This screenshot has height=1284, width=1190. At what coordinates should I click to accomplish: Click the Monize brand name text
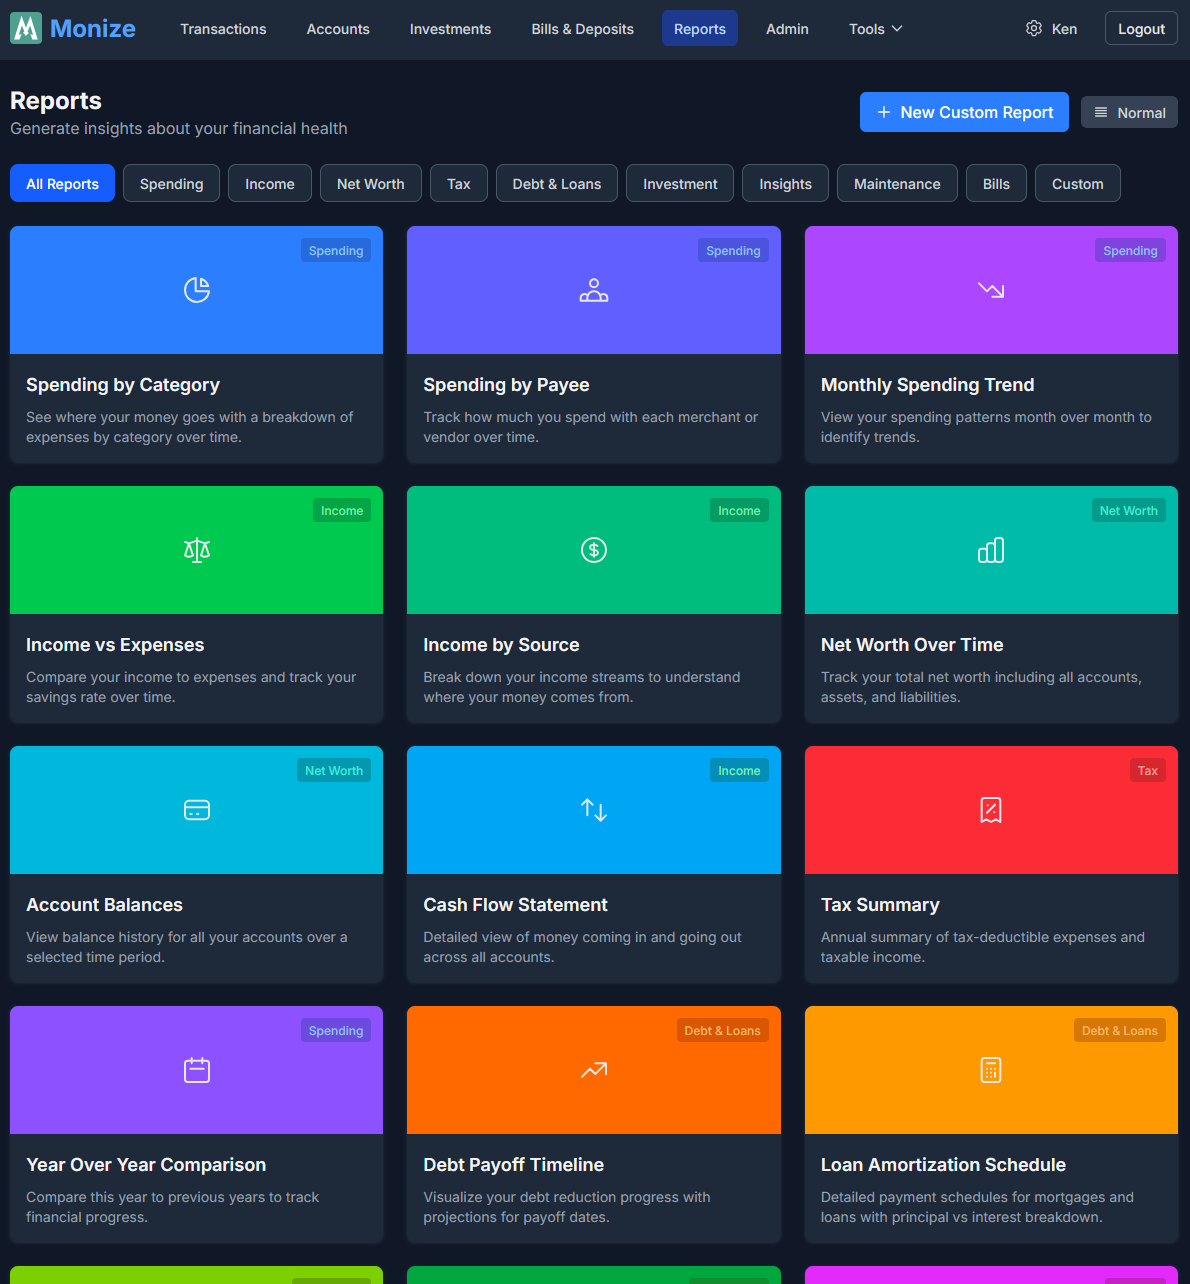93,28
